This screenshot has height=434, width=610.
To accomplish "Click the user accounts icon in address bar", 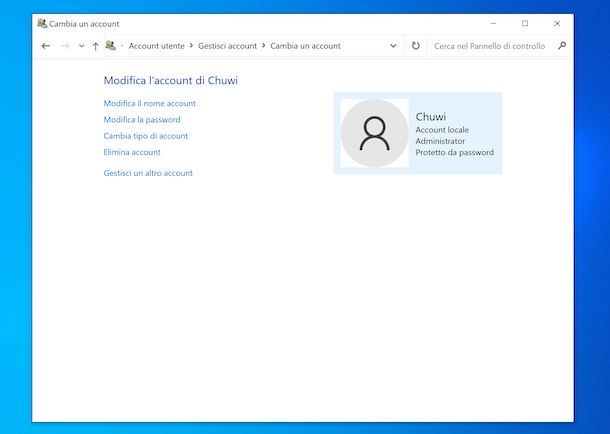I will pos(110,46).
